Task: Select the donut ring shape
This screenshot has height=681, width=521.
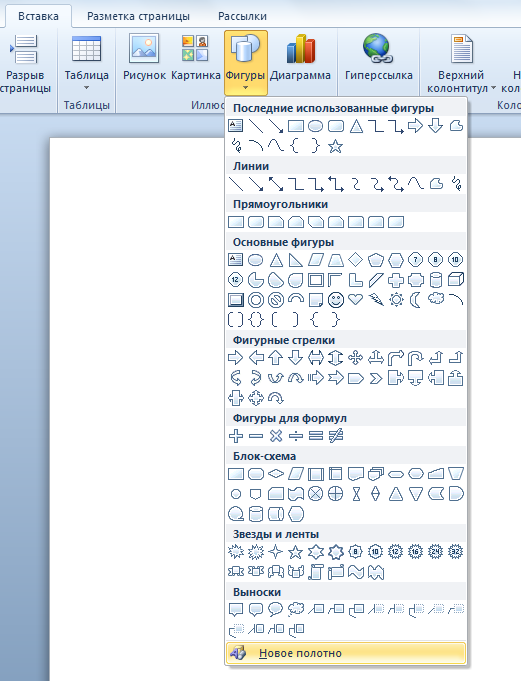Action: [256, 300]
